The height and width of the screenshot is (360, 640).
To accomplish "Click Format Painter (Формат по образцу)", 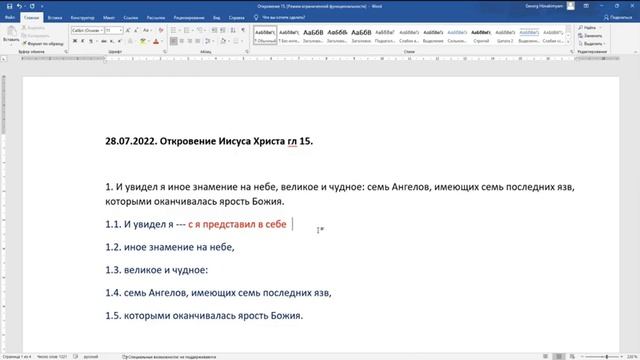I will coord(43,43).
